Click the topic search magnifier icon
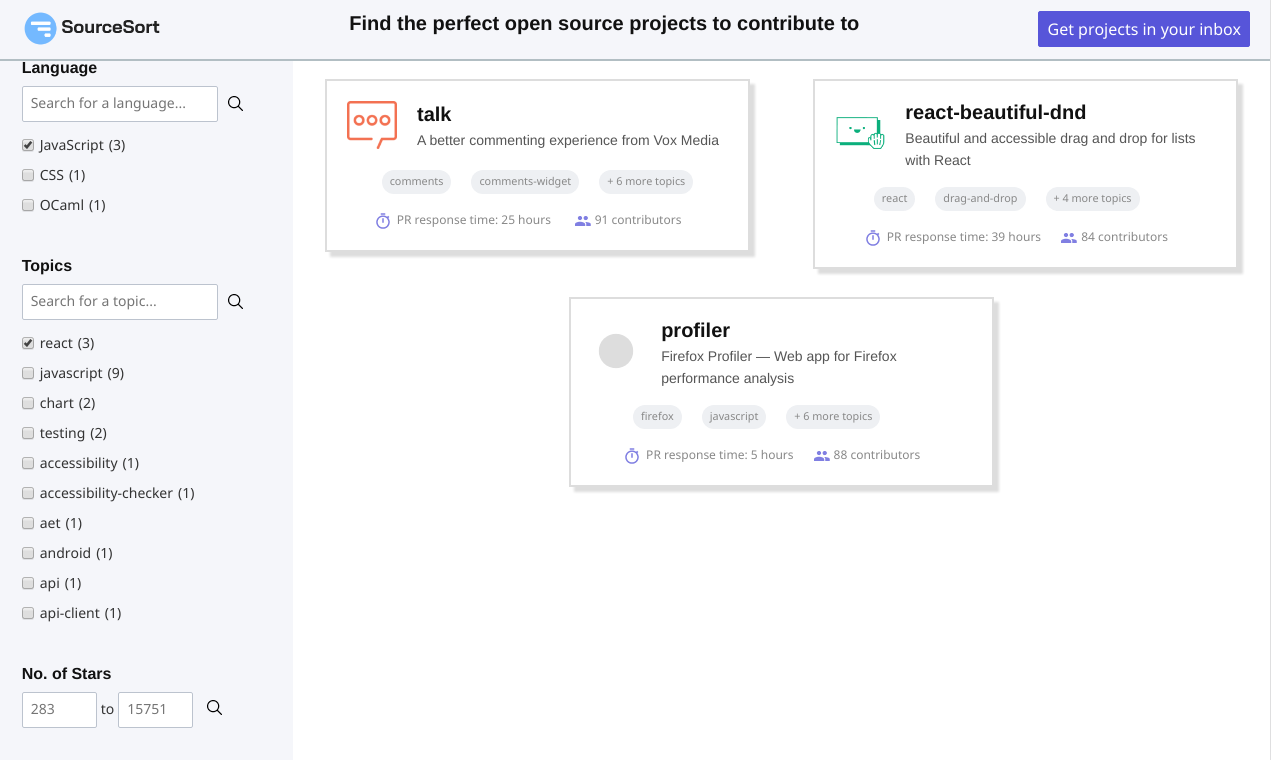1271x760 pixels. pos(235,301)
